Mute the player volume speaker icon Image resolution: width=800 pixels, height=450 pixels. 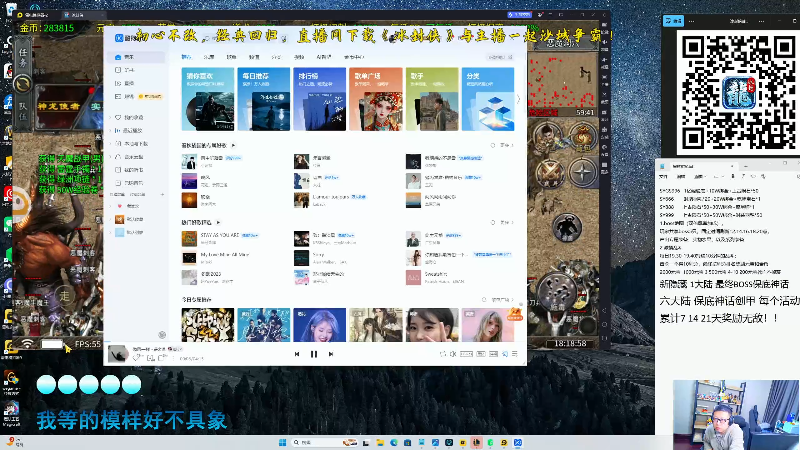click(x=453, y=354)
